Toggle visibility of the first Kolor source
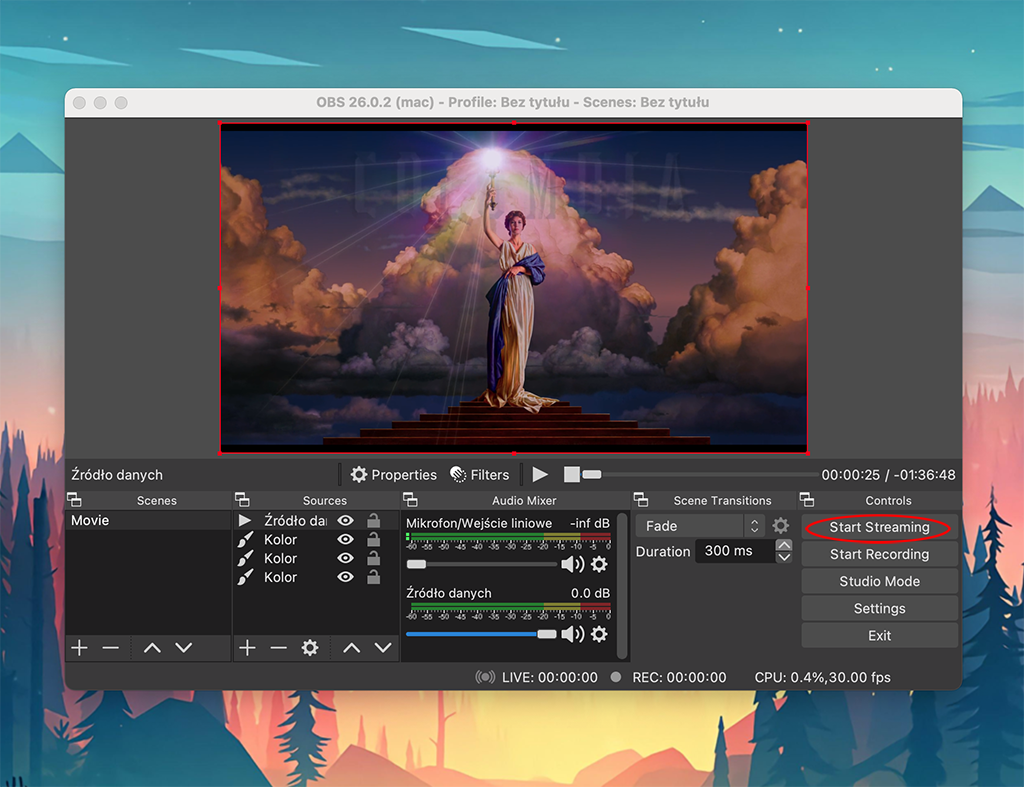Viewport: 1024px width, 787px height. (x=345, y=539)
